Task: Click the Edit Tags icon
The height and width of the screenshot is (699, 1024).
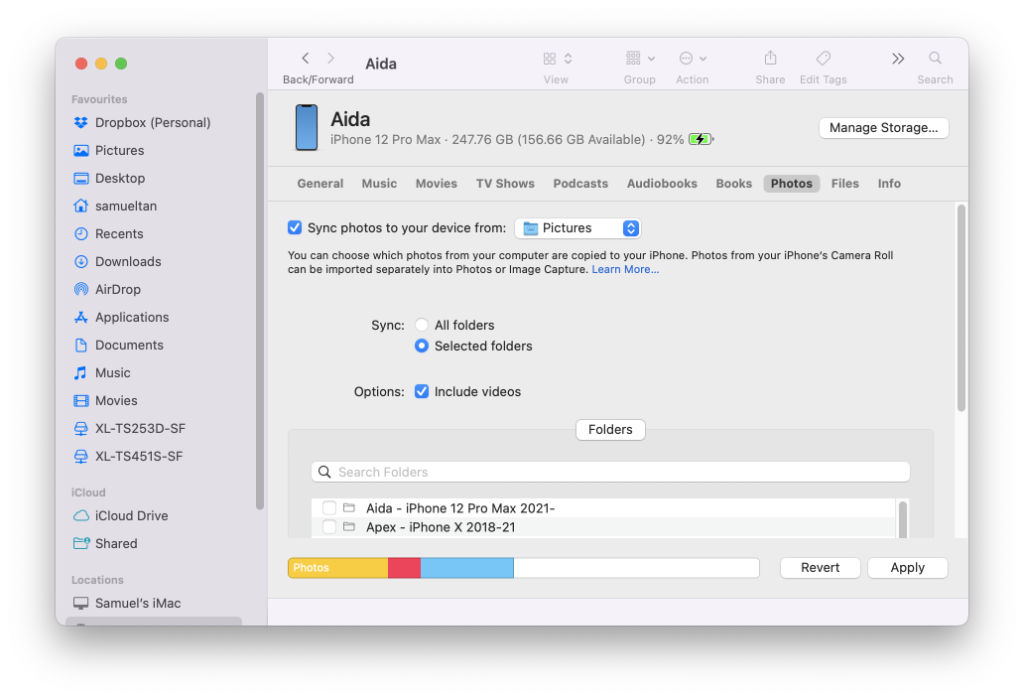Action: pos(823,59)
